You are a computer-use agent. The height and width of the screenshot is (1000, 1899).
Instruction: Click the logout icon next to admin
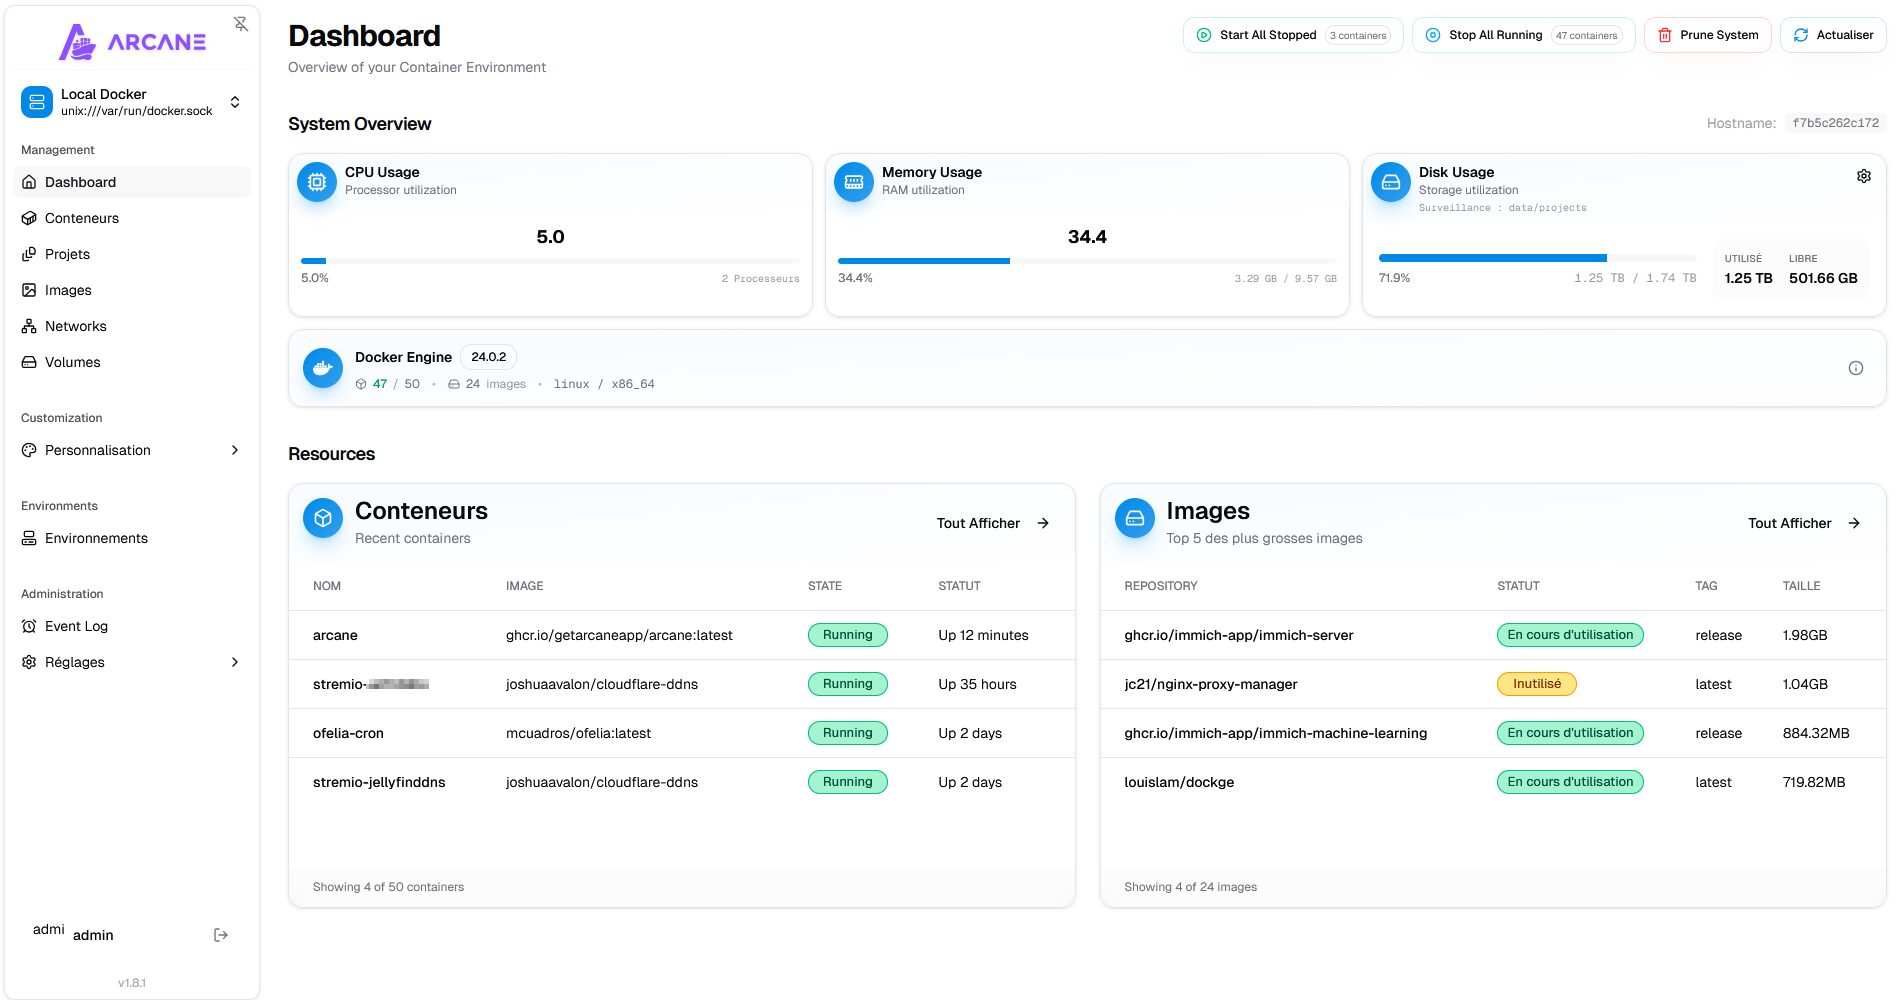click(x=221, y=935)
